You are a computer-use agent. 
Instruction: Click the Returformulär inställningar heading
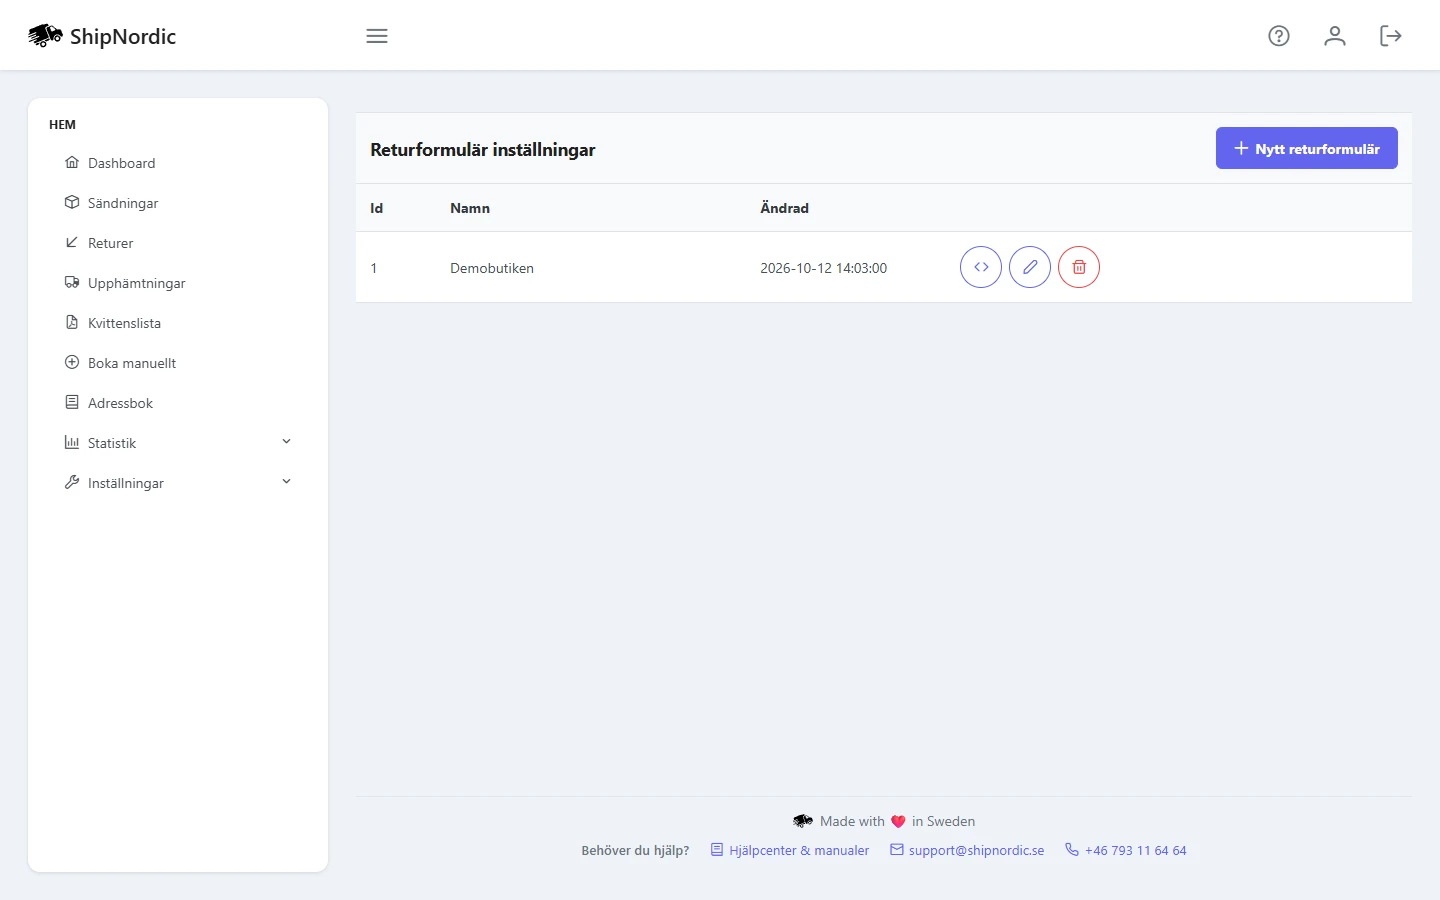tap(483, 150)
